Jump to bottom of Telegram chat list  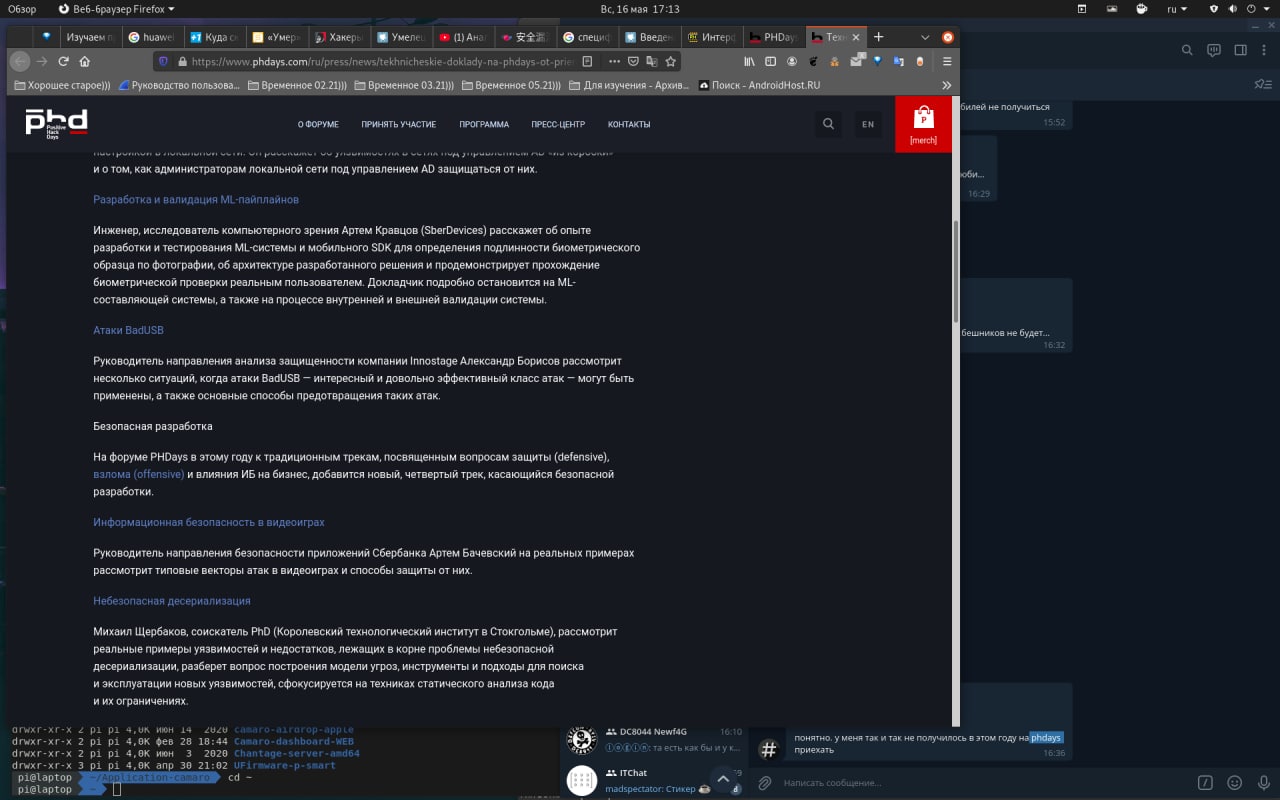pyautogui.click(x=723, y=779)
